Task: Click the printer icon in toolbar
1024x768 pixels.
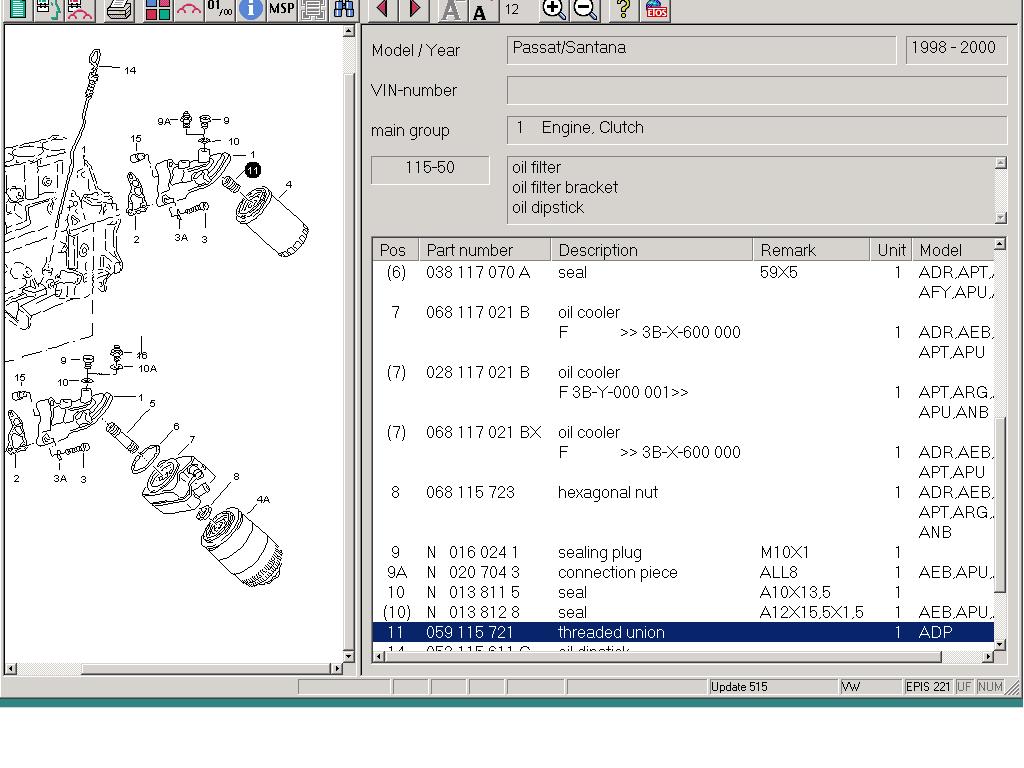Action: (119, 10)
